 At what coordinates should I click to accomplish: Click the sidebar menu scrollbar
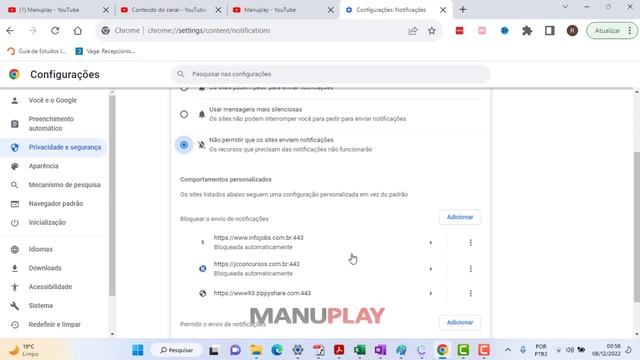tap(112, 196)
